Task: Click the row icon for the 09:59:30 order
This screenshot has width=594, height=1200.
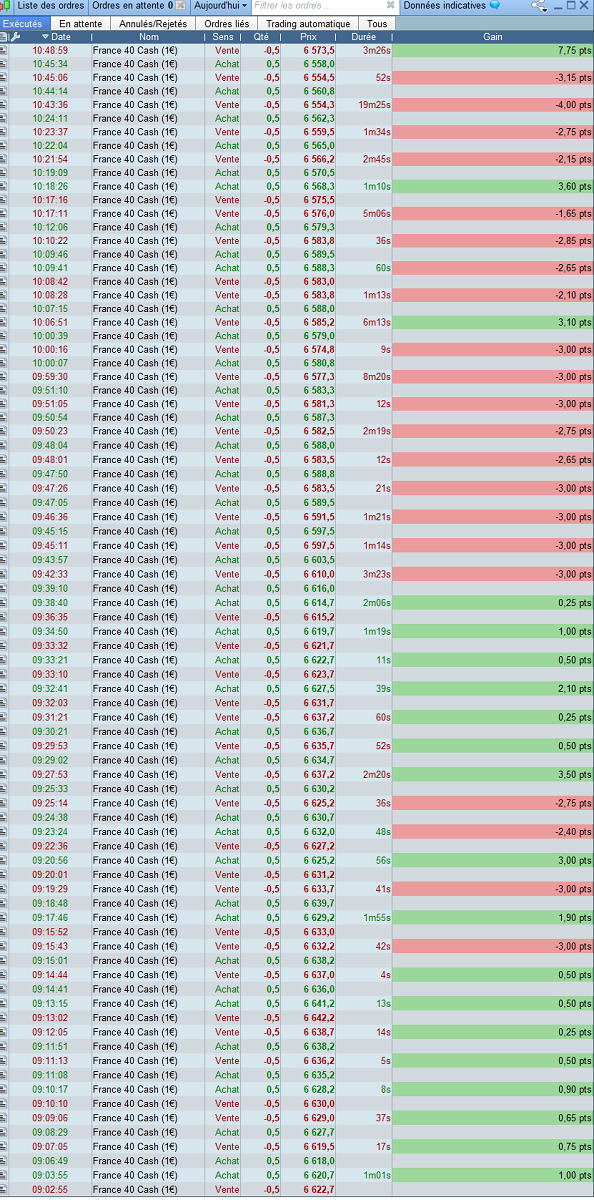Action: coord(4,377)
